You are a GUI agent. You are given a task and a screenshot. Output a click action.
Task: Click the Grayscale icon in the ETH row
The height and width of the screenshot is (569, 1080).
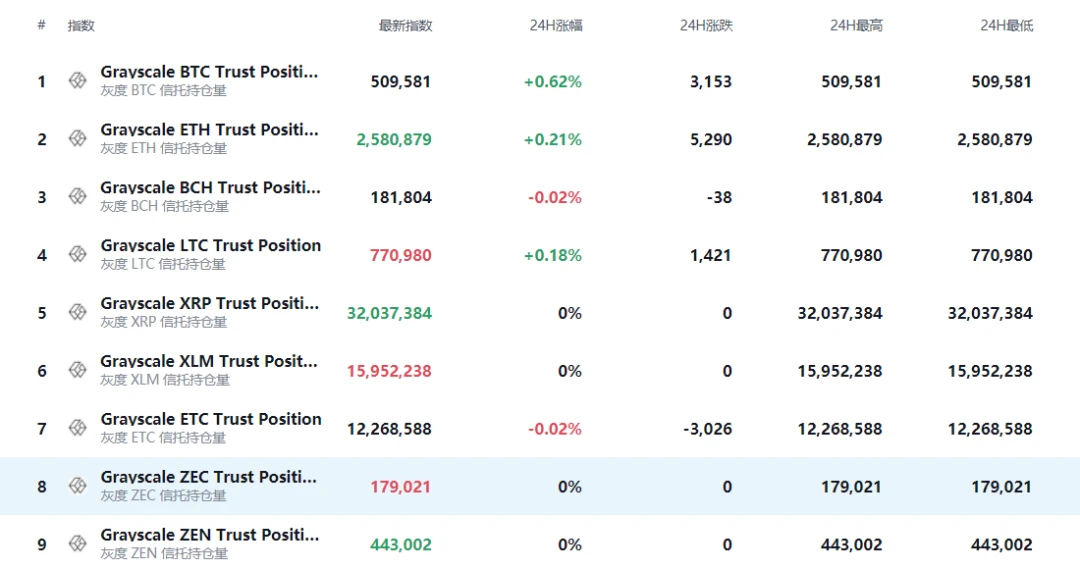[77, 139]
